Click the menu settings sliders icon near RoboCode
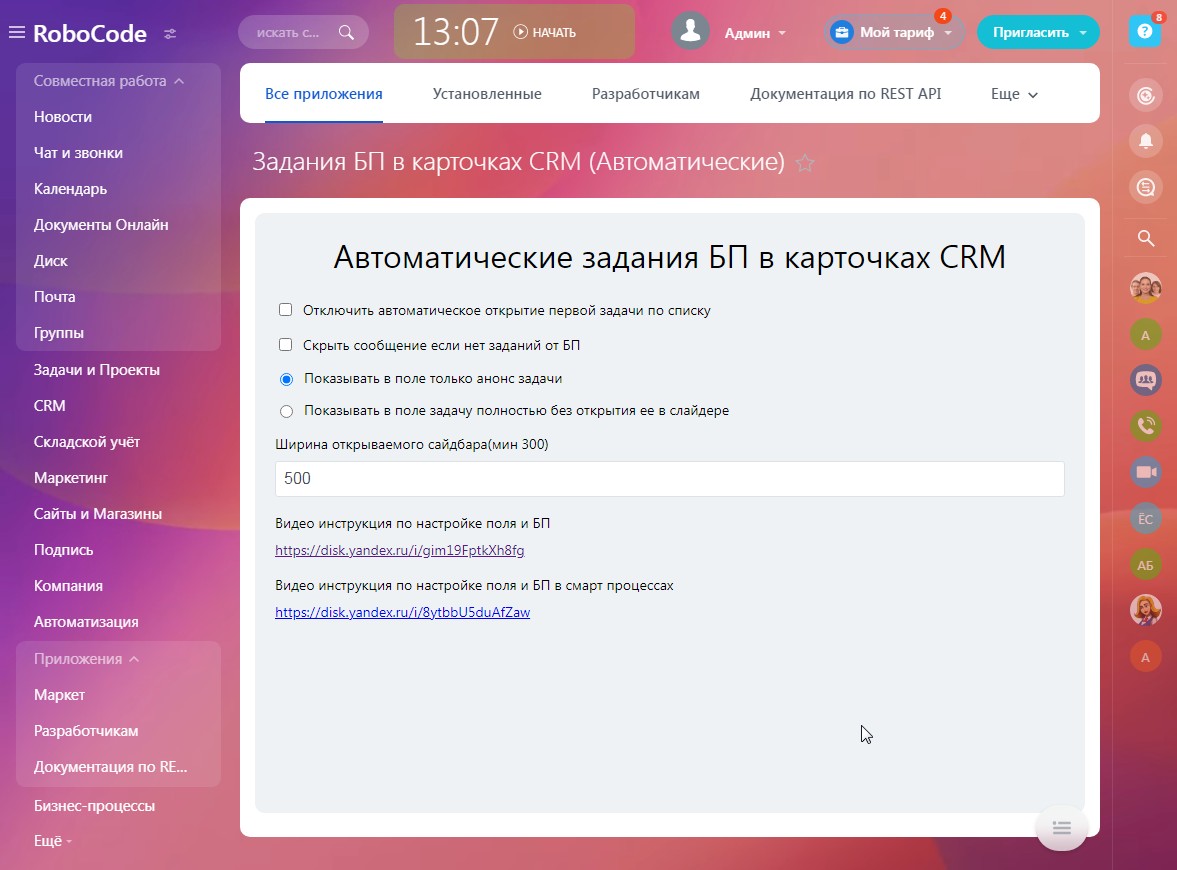 click(x=170, y=34)
